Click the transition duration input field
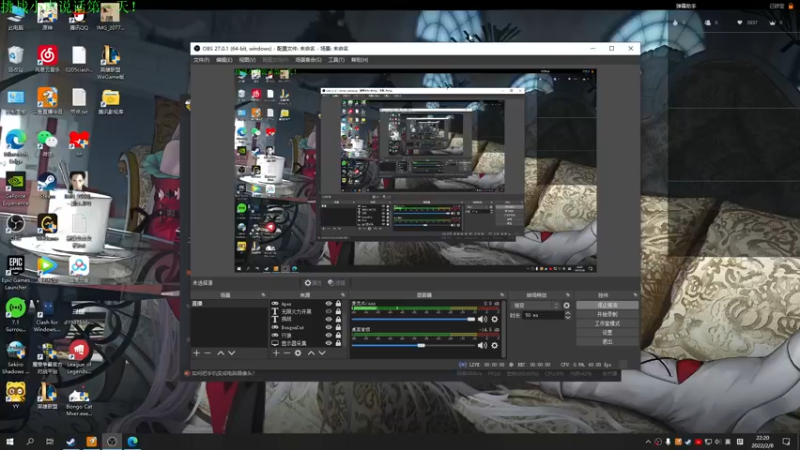This screenshot has height=450, width=800. click(543, 315)
